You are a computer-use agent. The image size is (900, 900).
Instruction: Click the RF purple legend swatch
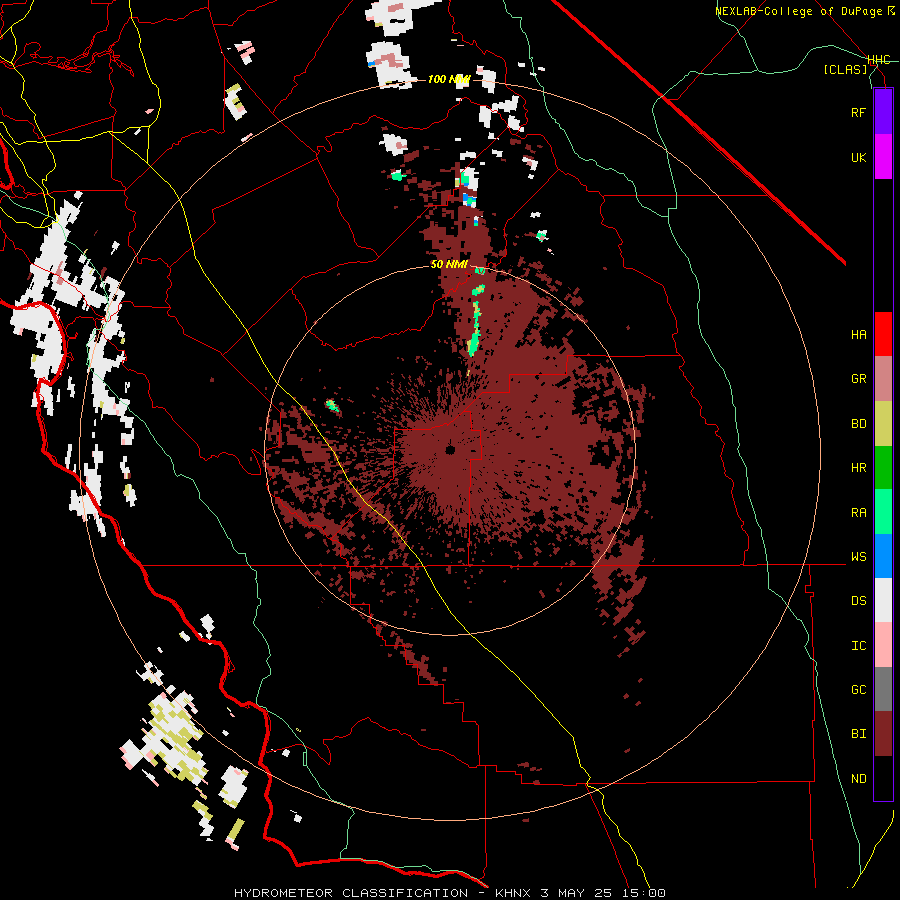(x=883, y=112)
